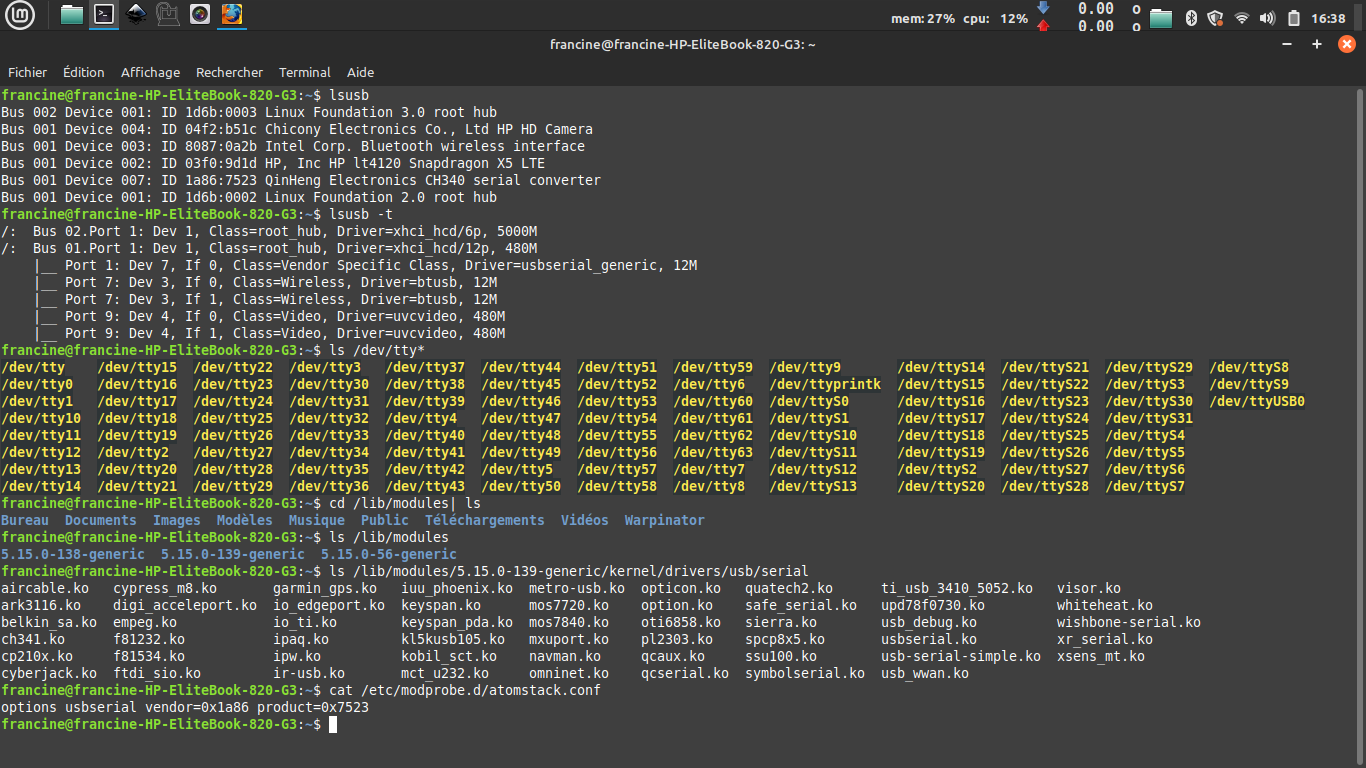Click the terminal launcher in the panel
The image size is (1366, 768).
click(x=104, y=15)
